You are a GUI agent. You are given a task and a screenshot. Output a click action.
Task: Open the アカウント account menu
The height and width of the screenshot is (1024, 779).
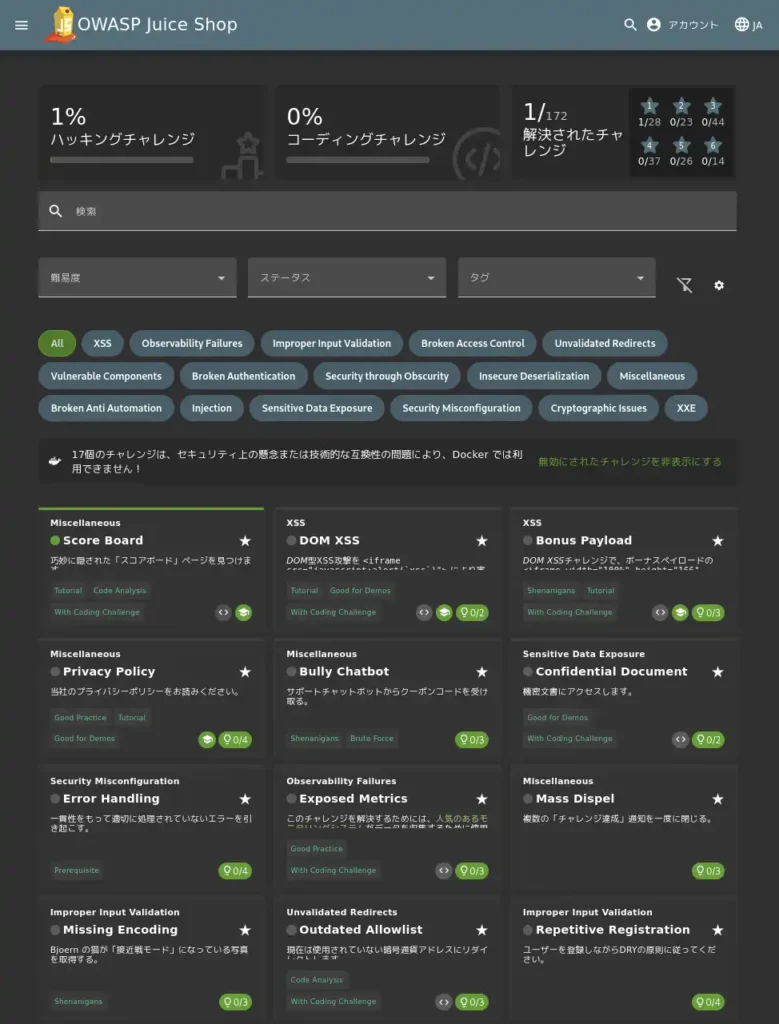(x=682, y=25)
